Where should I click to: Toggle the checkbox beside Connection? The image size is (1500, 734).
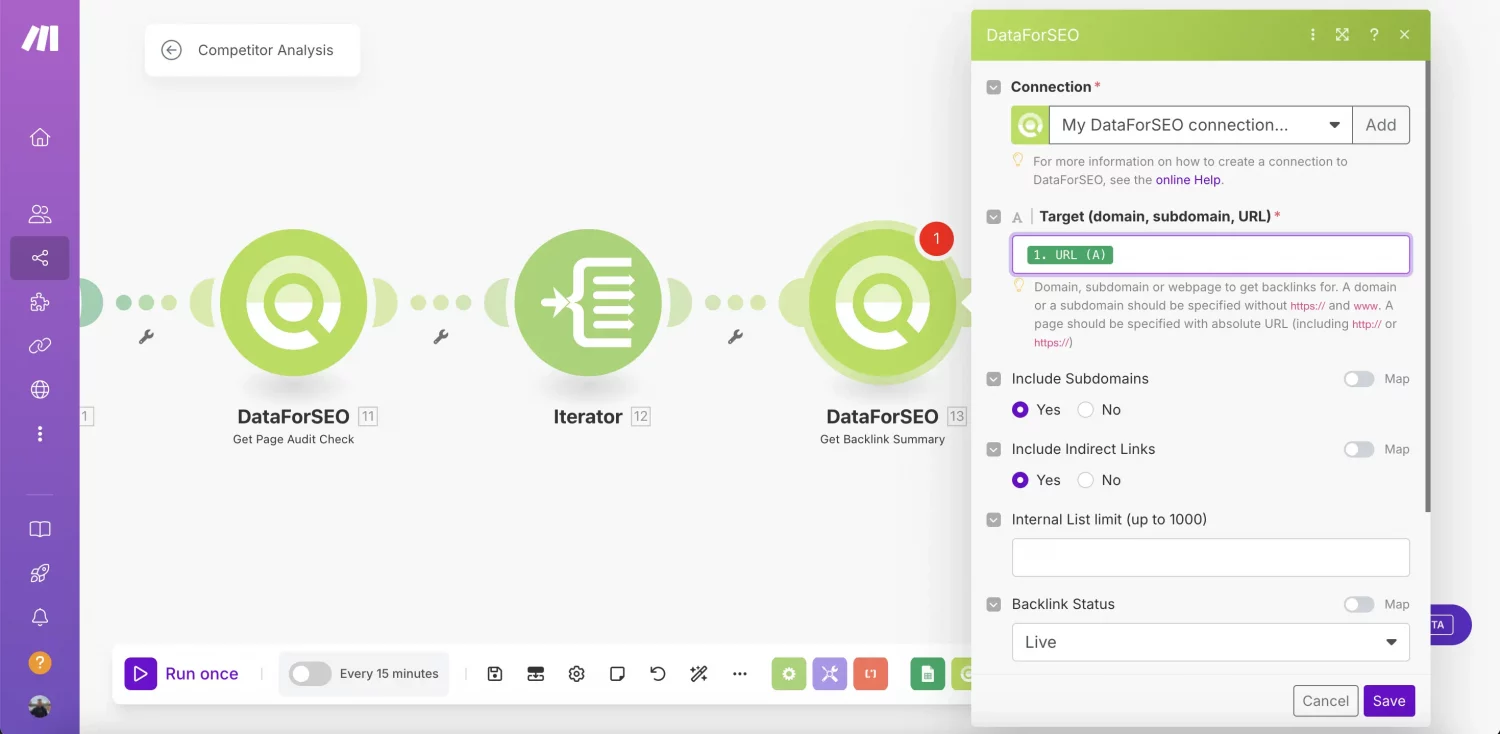(993, 87)
